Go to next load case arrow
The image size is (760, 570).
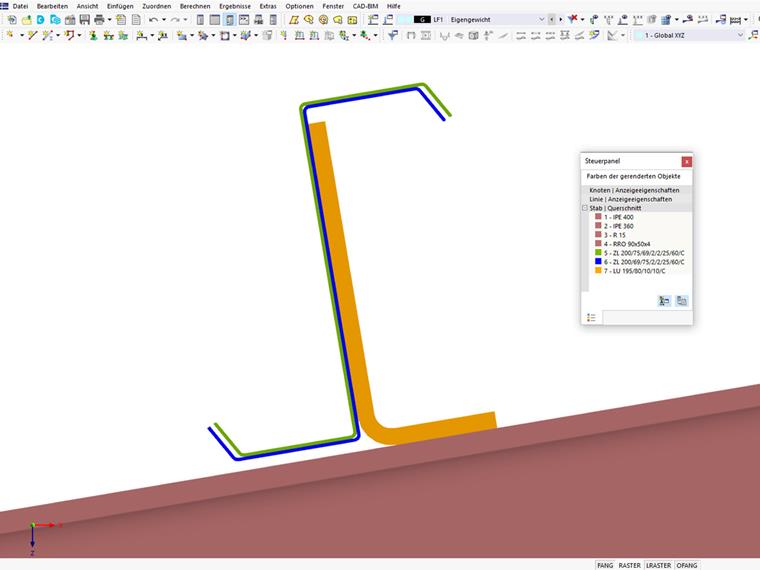click(x=561, y=20)
